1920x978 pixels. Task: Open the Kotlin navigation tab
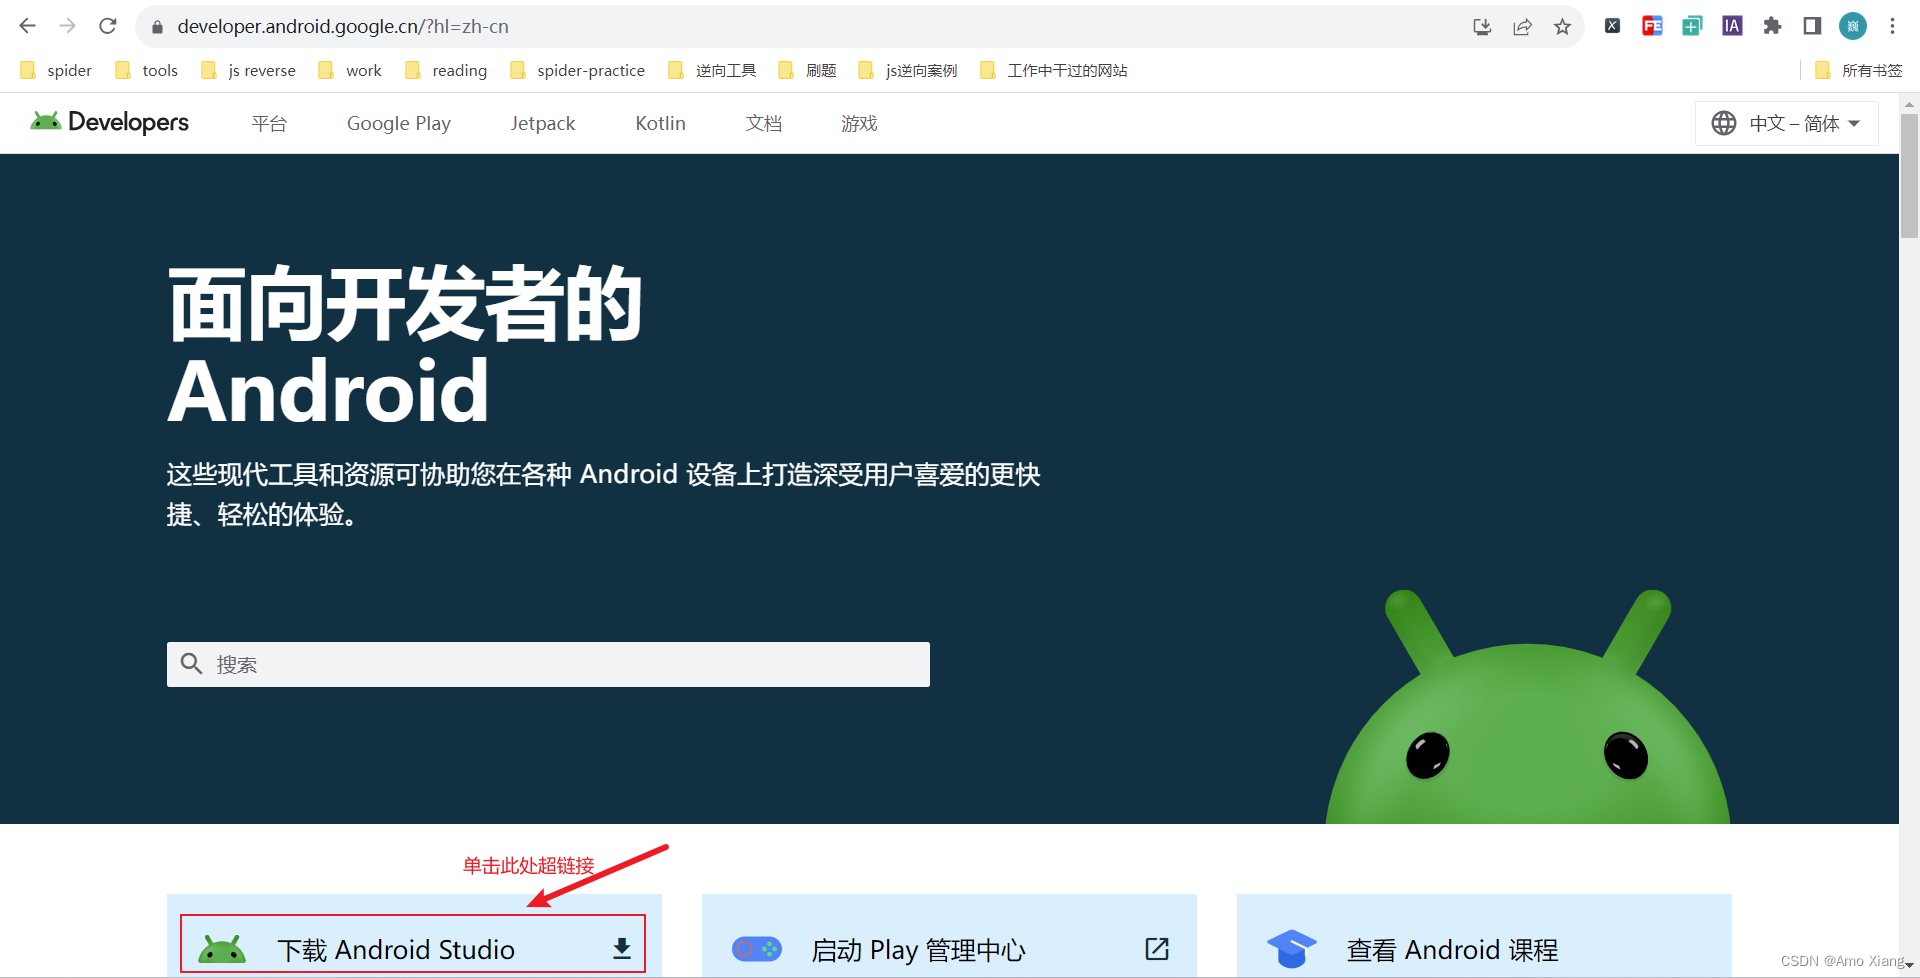click(x=660, y=123)
